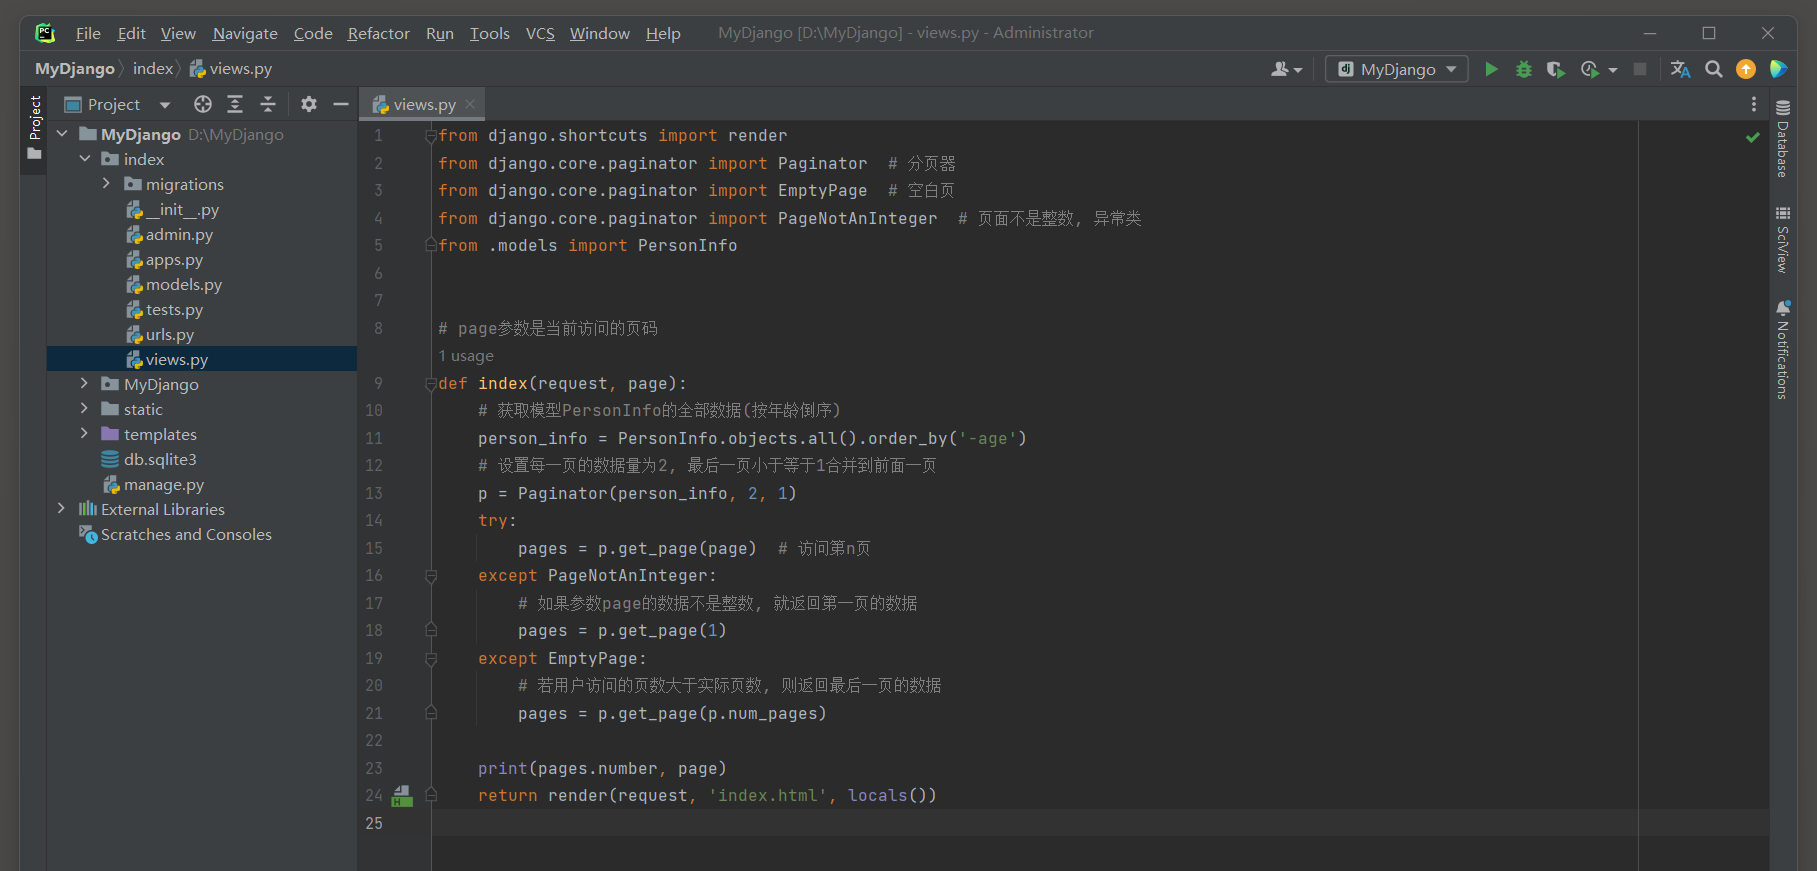This screenshot has width=1817, height=871.
Task: Collapse the MyDjango root folder
Action: click(62, 134)
